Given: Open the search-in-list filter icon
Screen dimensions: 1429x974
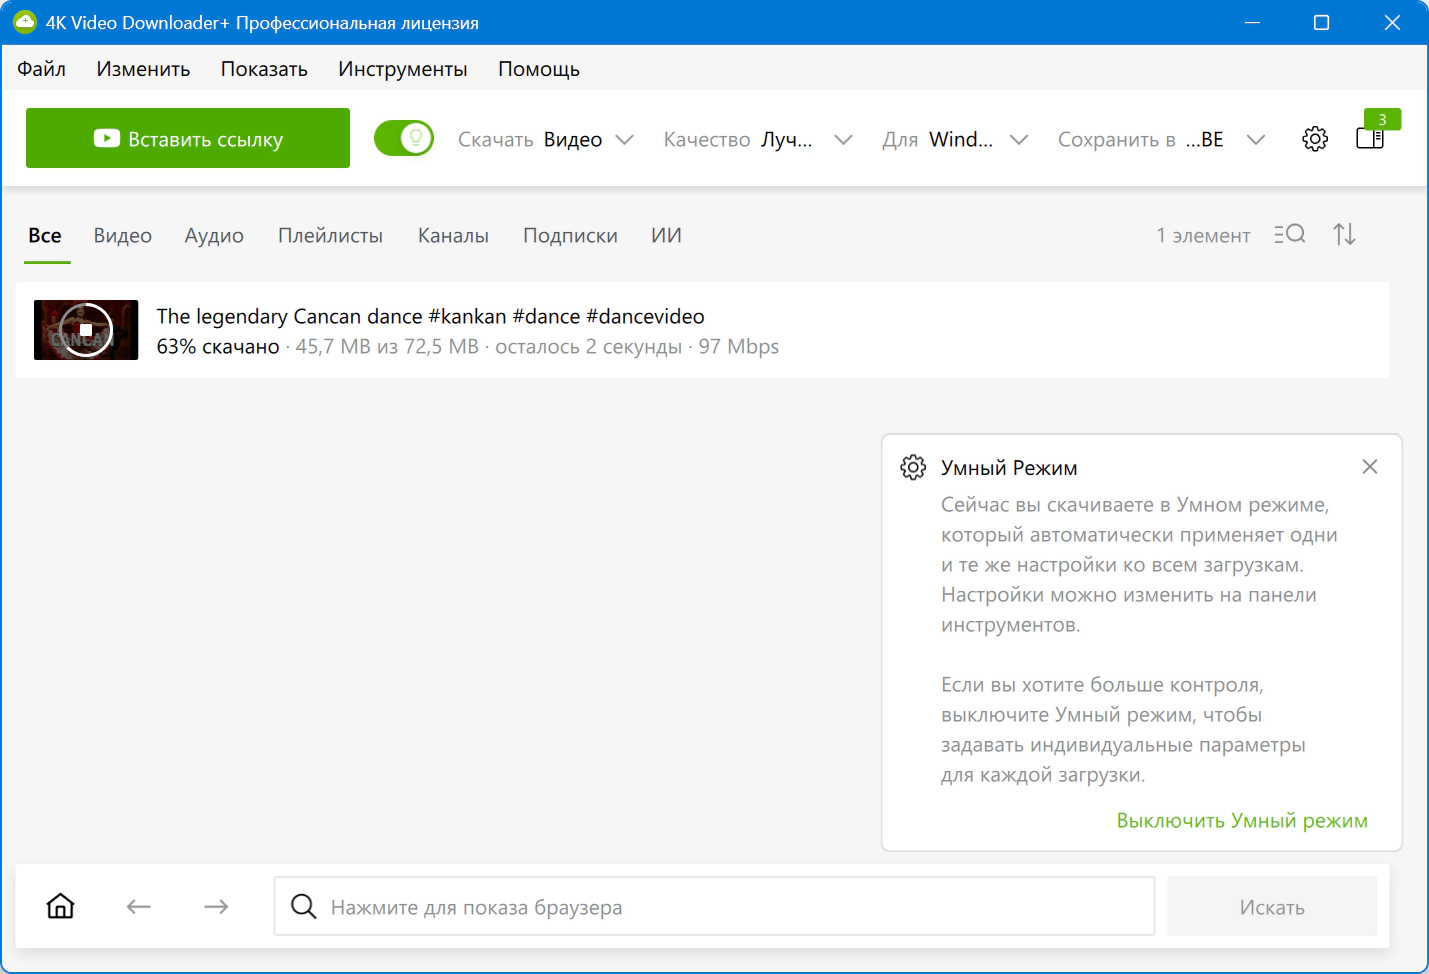Looking at the screenshot, I should point(1290,234).
